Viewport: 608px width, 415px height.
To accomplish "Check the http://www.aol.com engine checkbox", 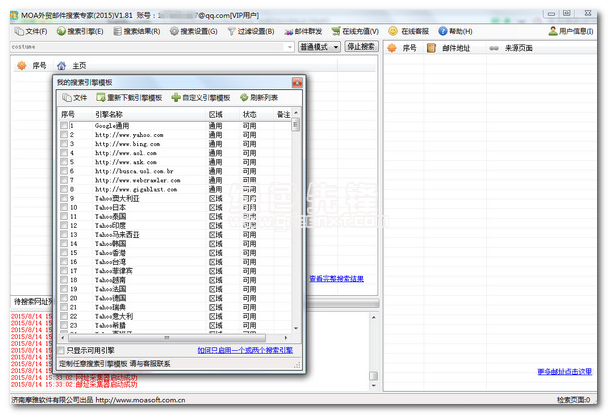I will click(64, 153).
